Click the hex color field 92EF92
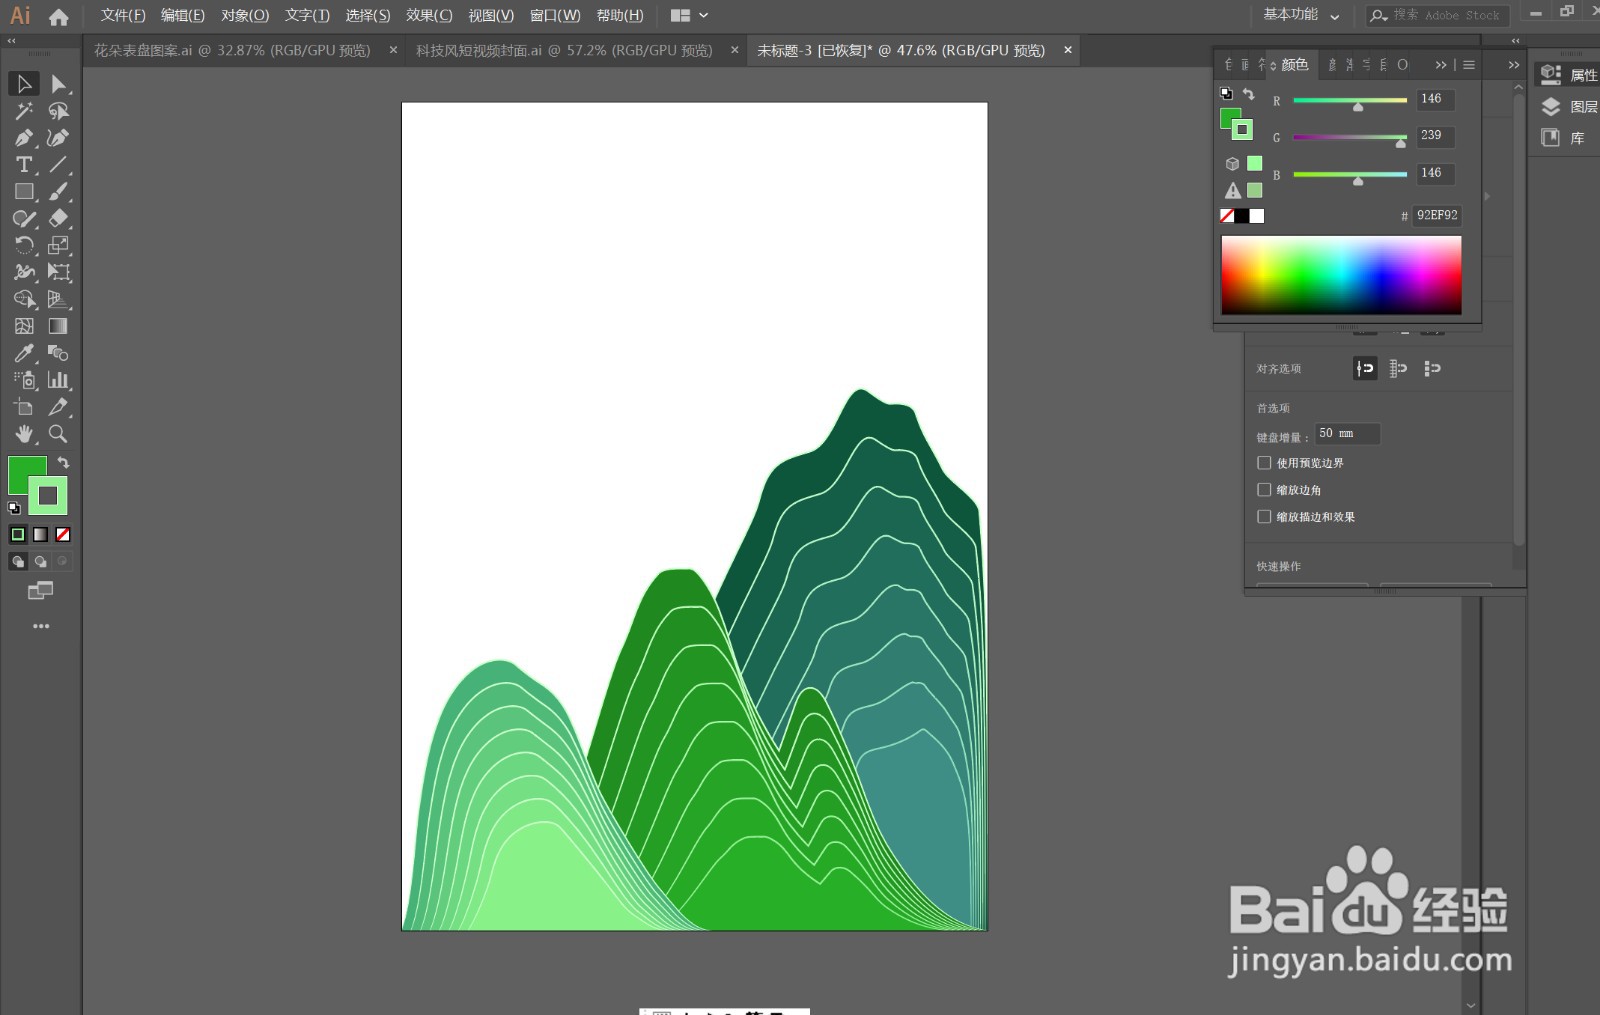The height and width of the screenshot is (1015, 1600). tap(1437, 215)
